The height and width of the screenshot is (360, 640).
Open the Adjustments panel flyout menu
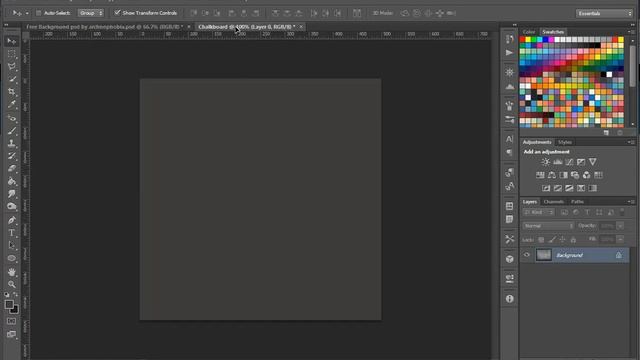coord(631,142)
